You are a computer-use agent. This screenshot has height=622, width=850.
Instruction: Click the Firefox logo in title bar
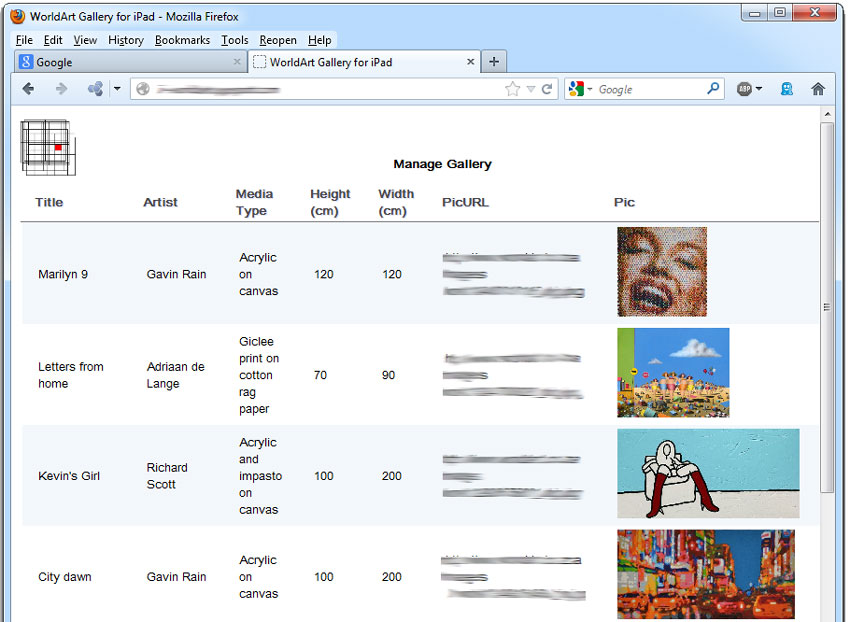17,16
